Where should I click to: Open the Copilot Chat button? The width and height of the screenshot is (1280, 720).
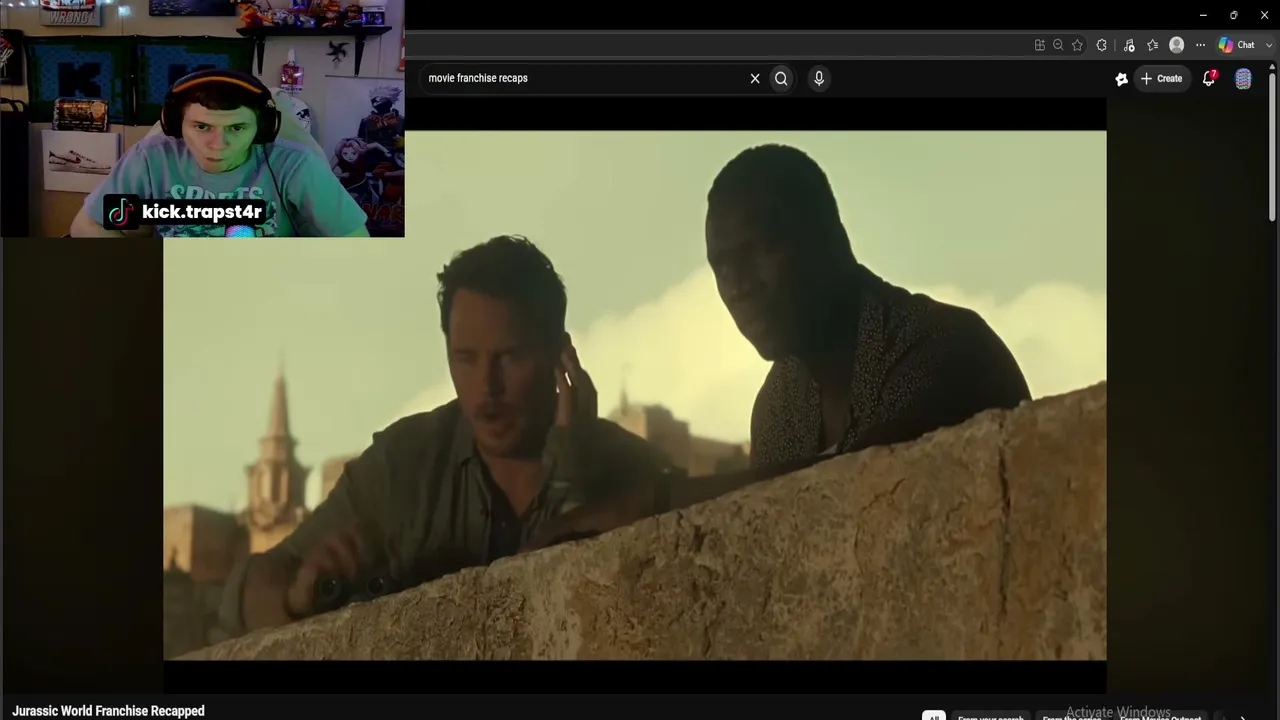tap(1237, 45)
